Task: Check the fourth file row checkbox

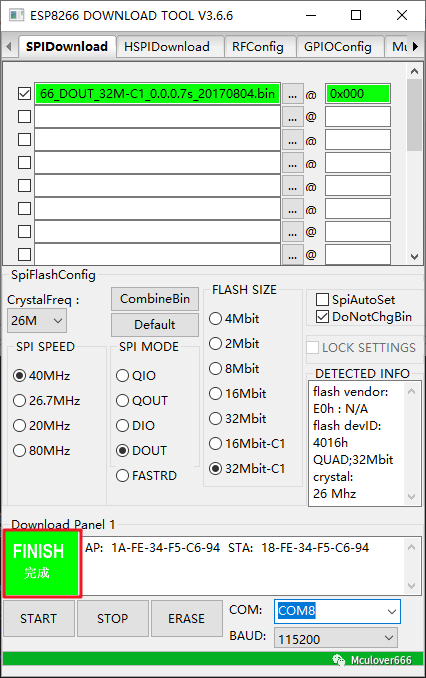Action: pos(24,163)
